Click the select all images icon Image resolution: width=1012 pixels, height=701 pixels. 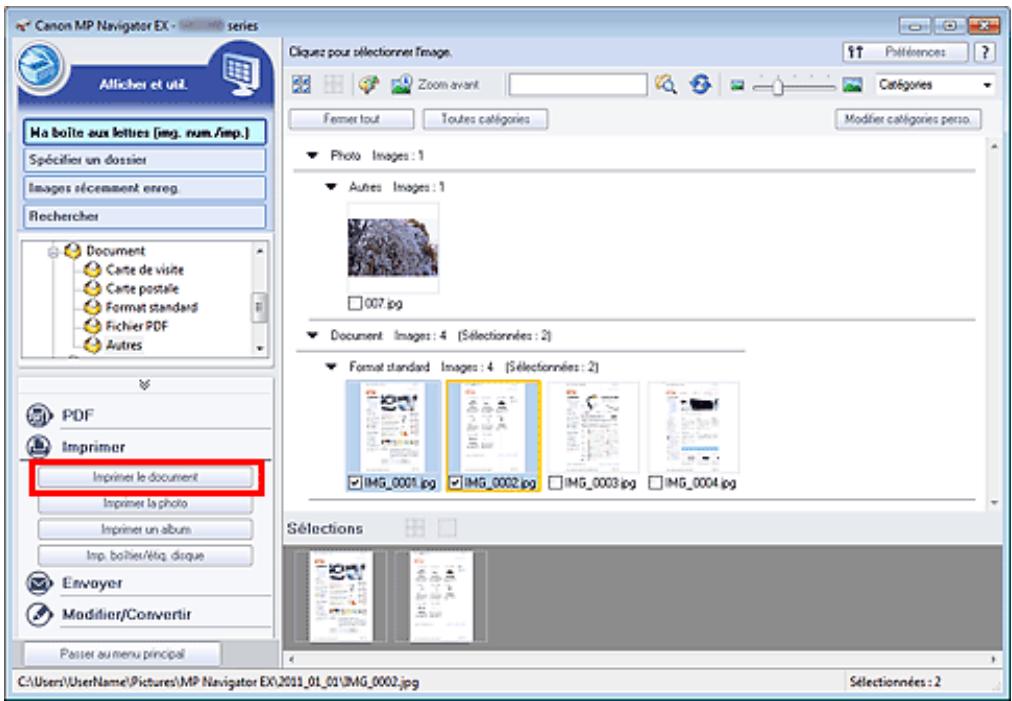click(301, 85)
